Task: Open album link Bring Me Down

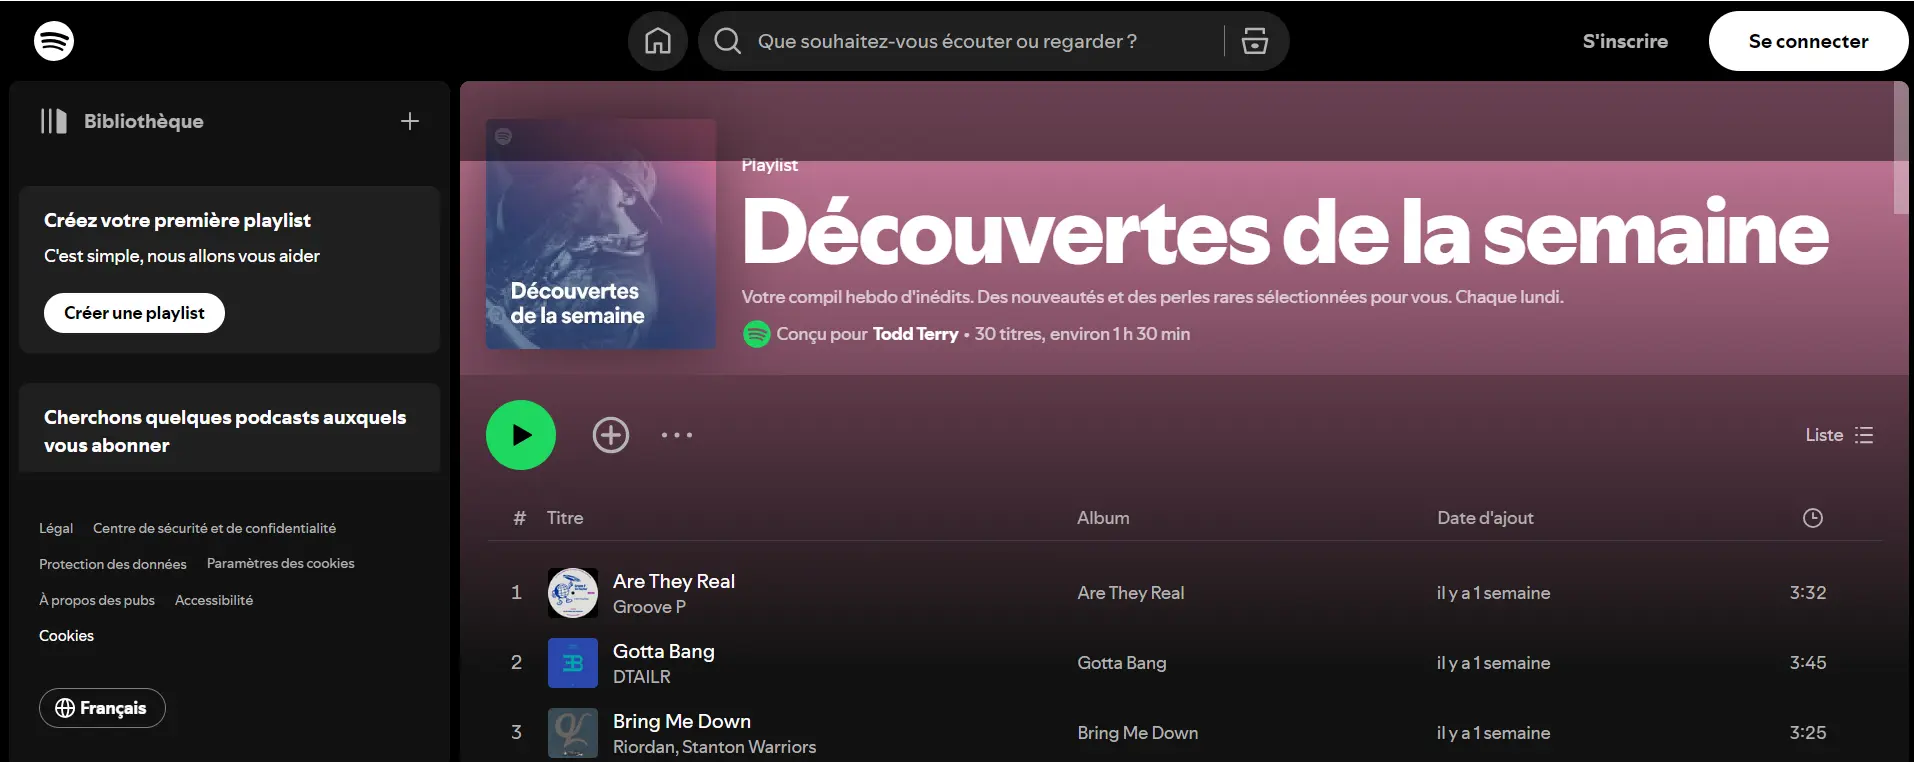Action: click(1138, 733)
